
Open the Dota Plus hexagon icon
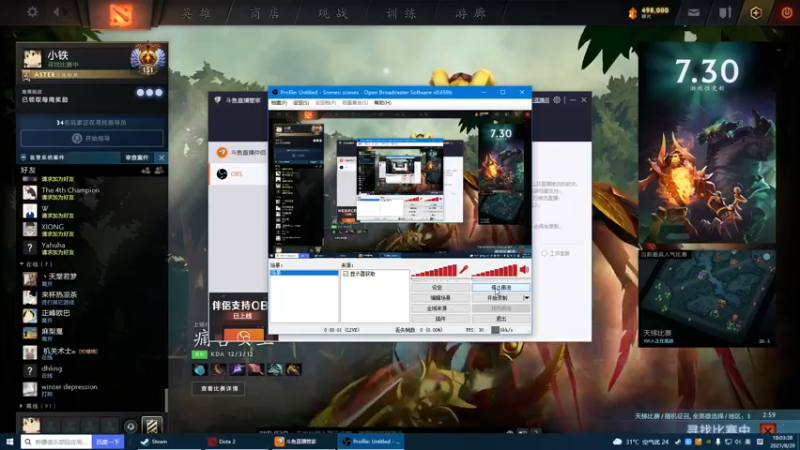[x=756, y=13]
